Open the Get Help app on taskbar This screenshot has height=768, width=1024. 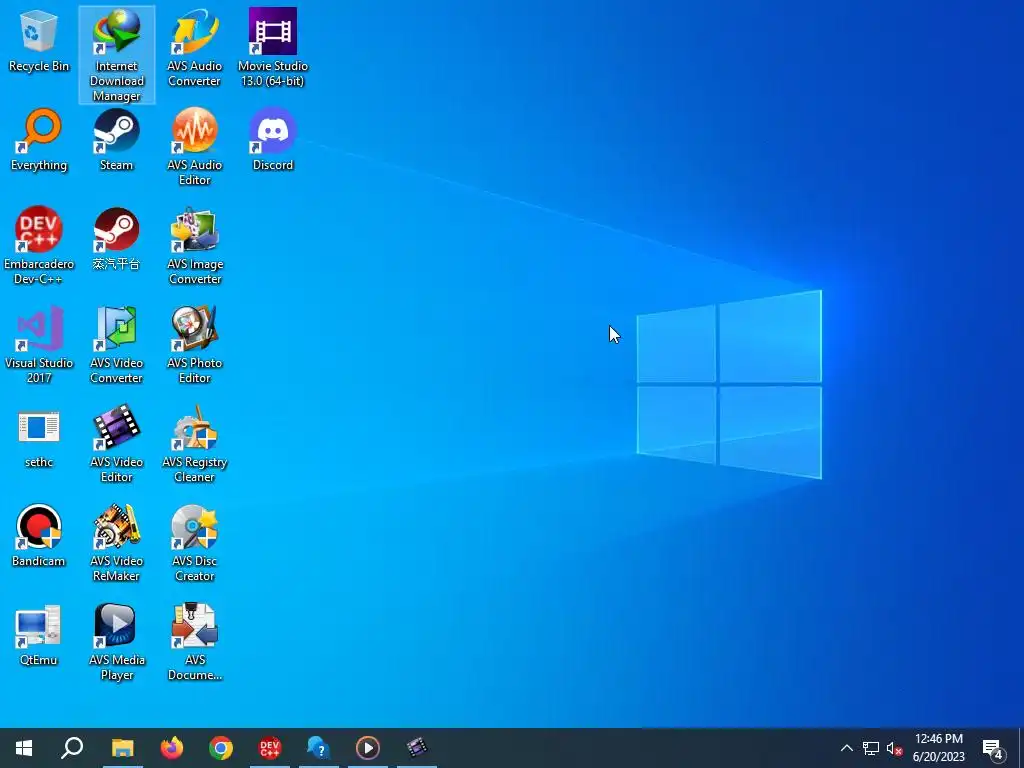tap(319, 748)
